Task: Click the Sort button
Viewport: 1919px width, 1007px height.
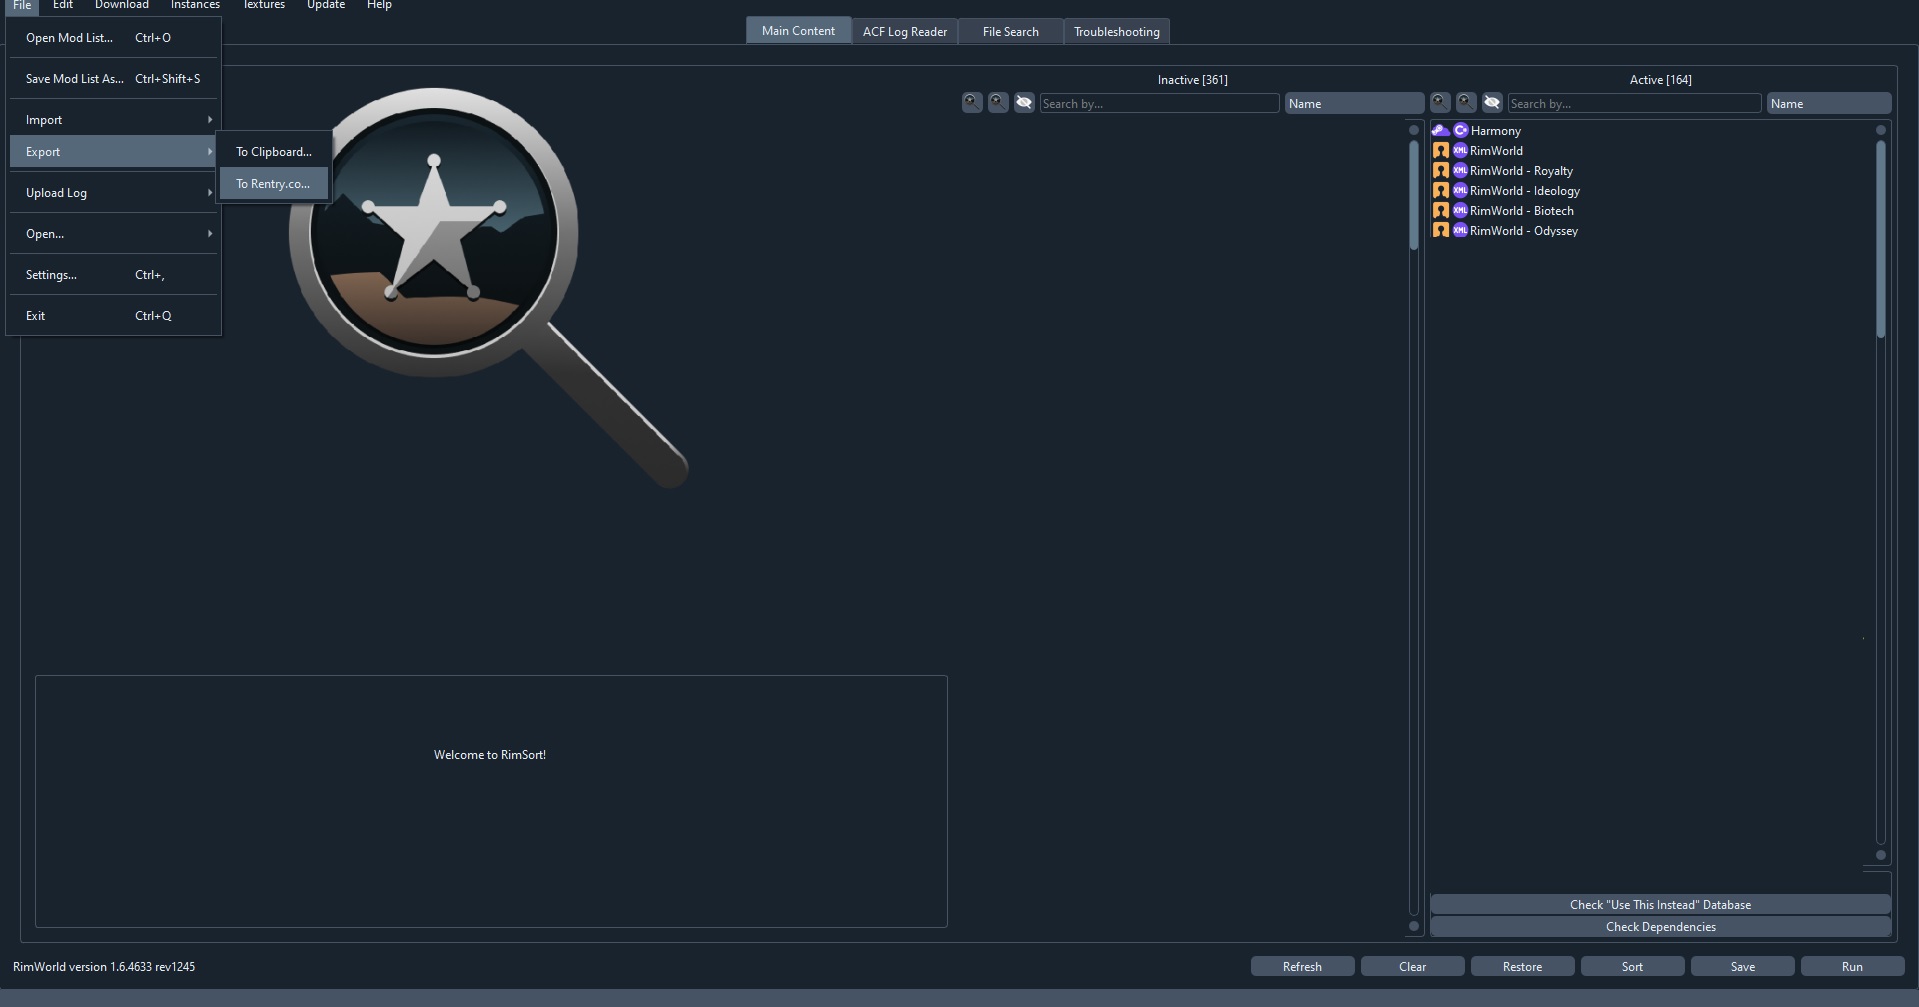Action: pos(1632,967)
